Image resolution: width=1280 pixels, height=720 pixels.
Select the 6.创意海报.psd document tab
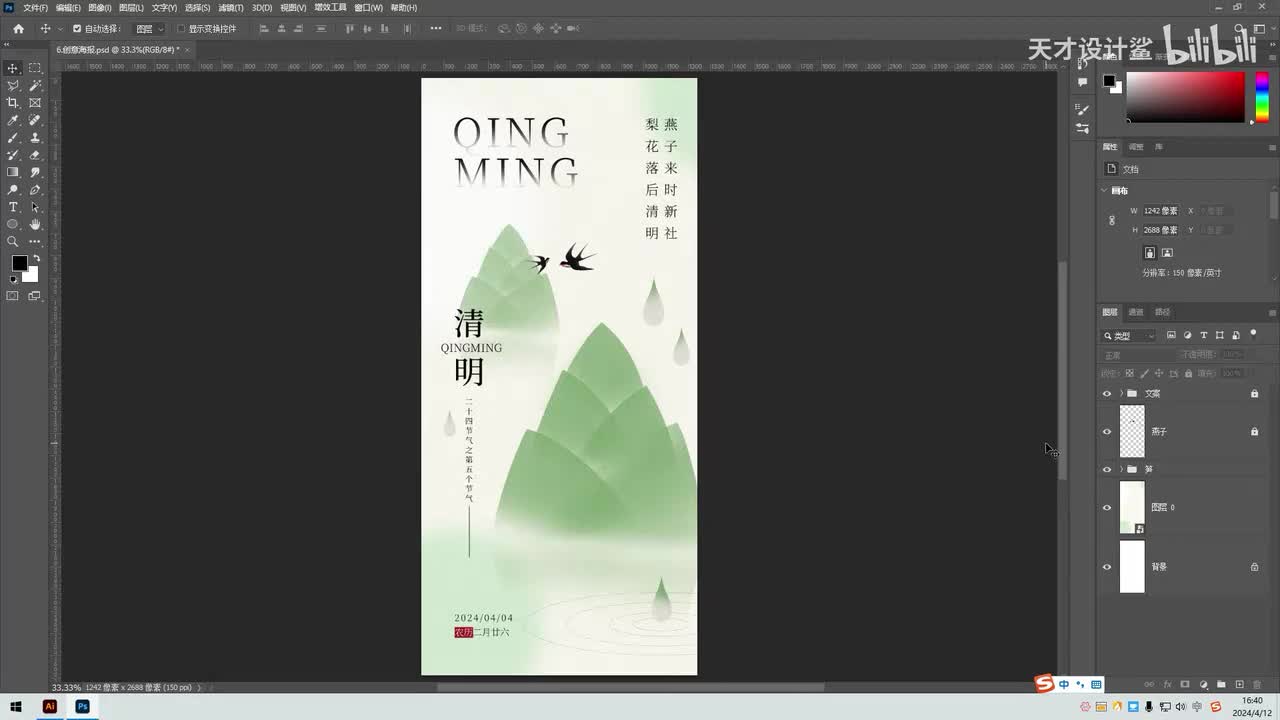(116, 49)
